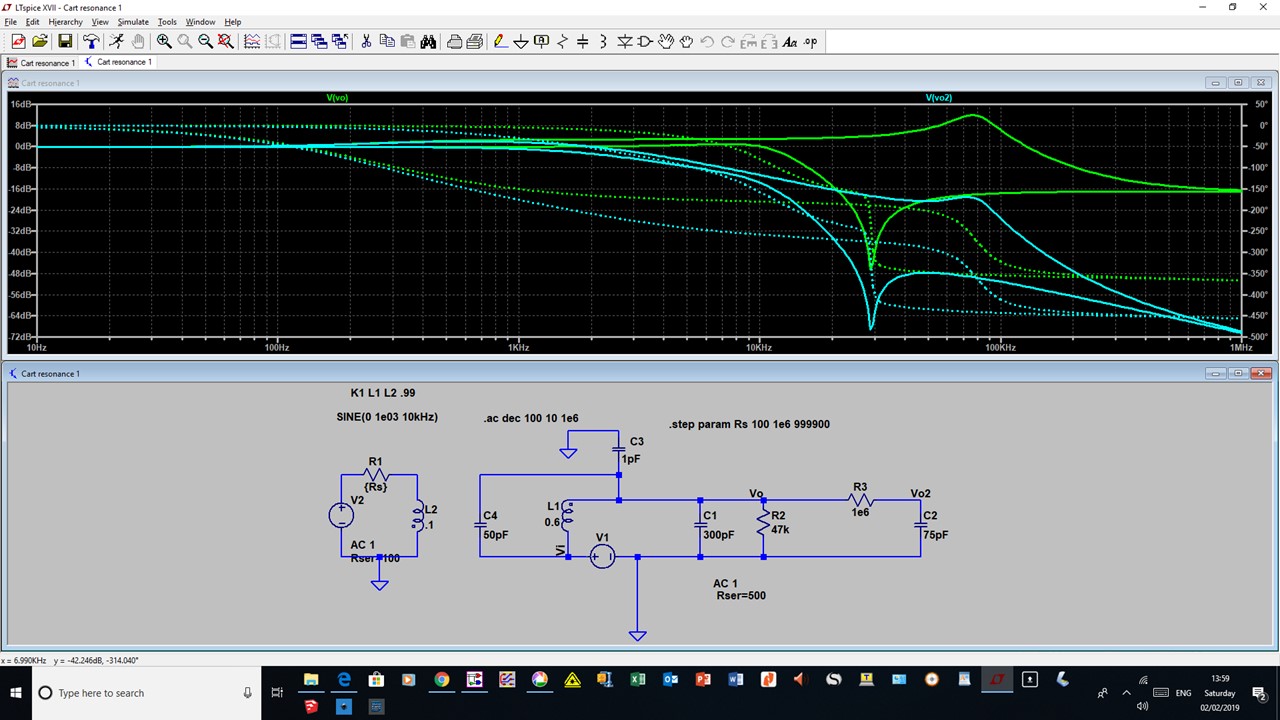This screenshot has width=1280, height=720.
Task: Click the Autorange waveform toolbar icon
Action: [x=252, y=41]
